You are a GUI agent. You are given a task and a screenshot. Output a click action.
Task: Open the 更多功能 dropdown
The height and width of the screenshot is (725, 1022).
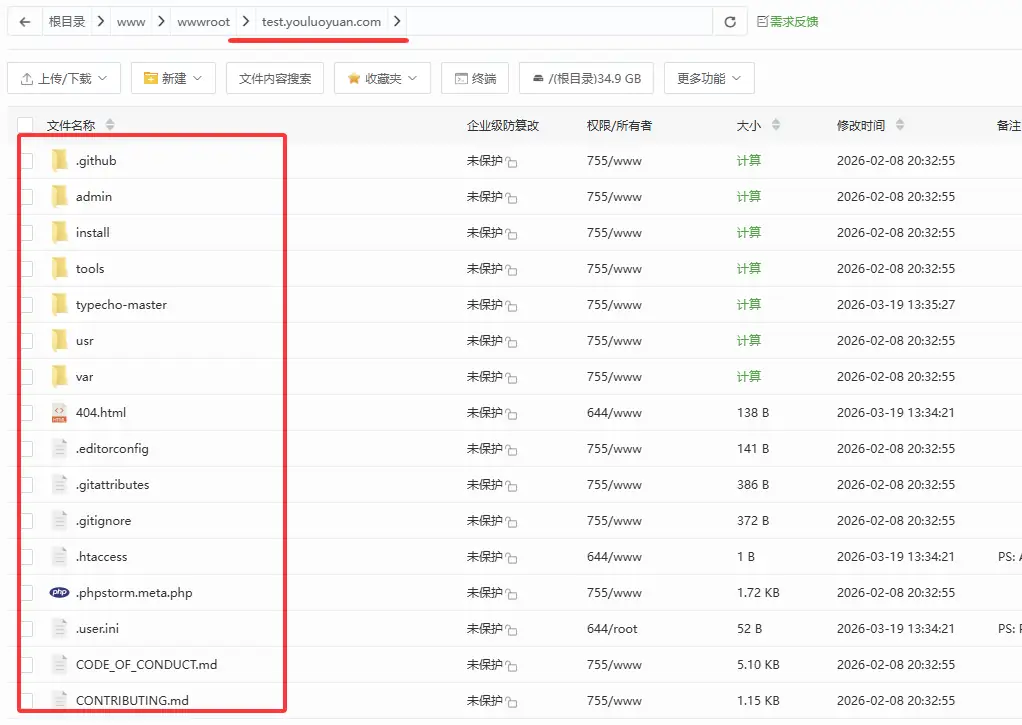(709, 78)
